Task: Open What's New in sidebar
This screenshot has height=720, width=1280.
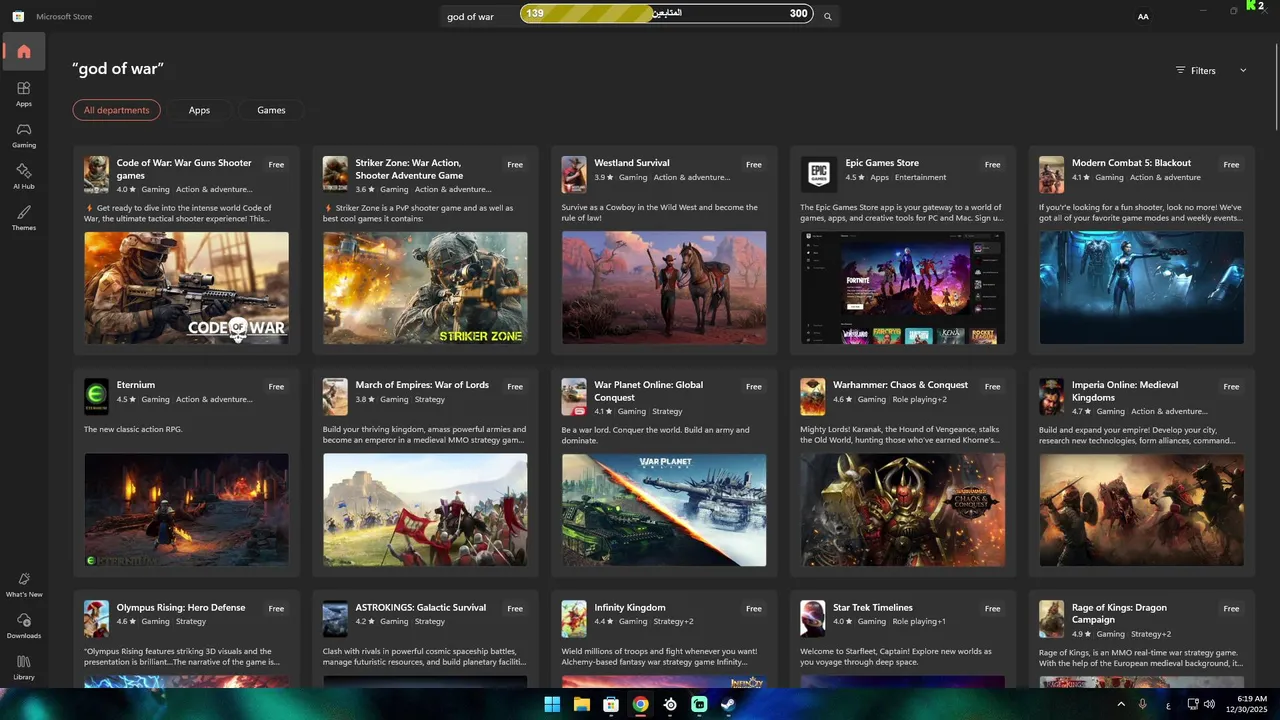Action: (x=24, y=584)
